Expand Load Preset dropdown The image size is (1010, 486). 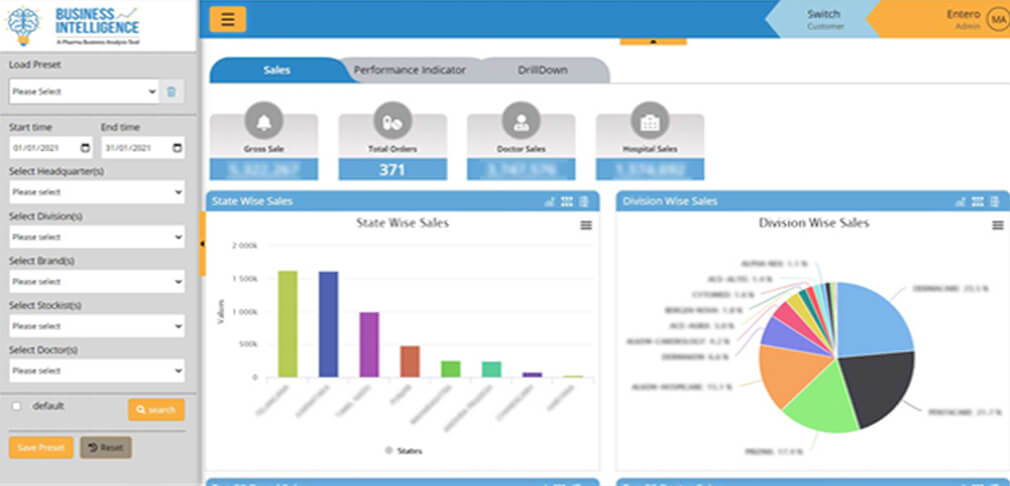pos(83,92)
